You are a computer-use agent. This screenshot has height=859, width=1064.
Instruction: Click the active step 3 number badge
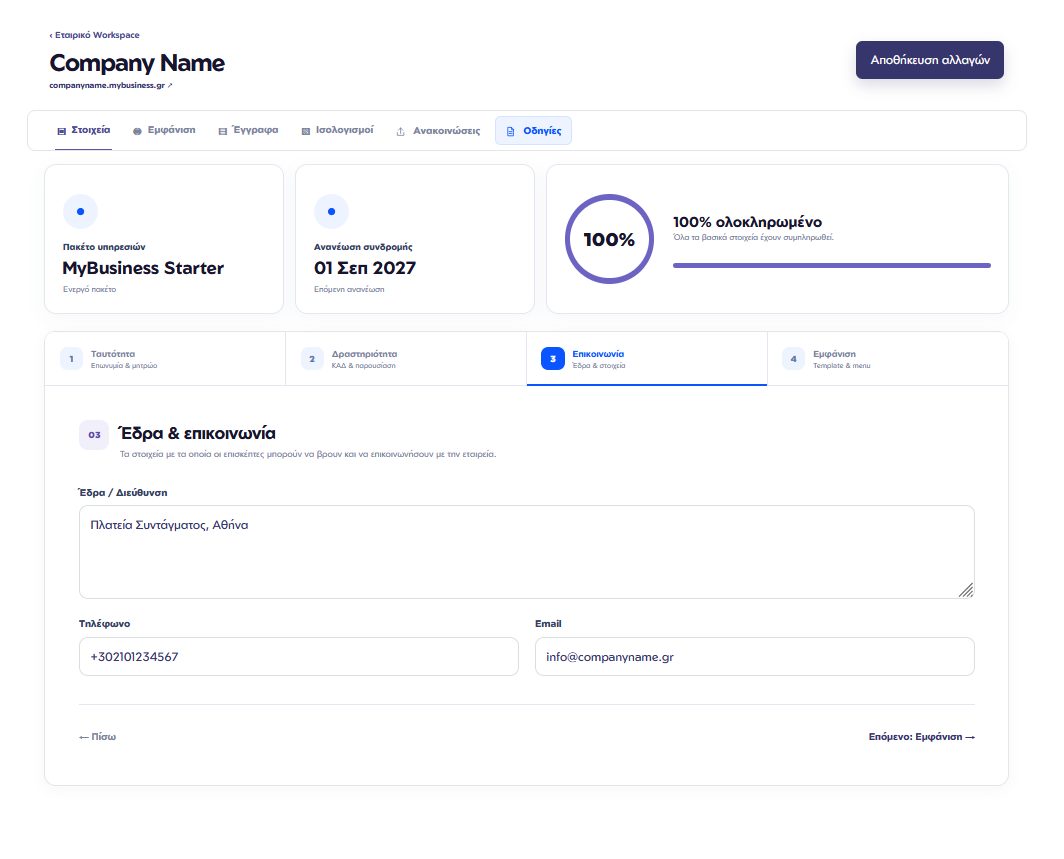pyautogui.click(x=553, y=359)
